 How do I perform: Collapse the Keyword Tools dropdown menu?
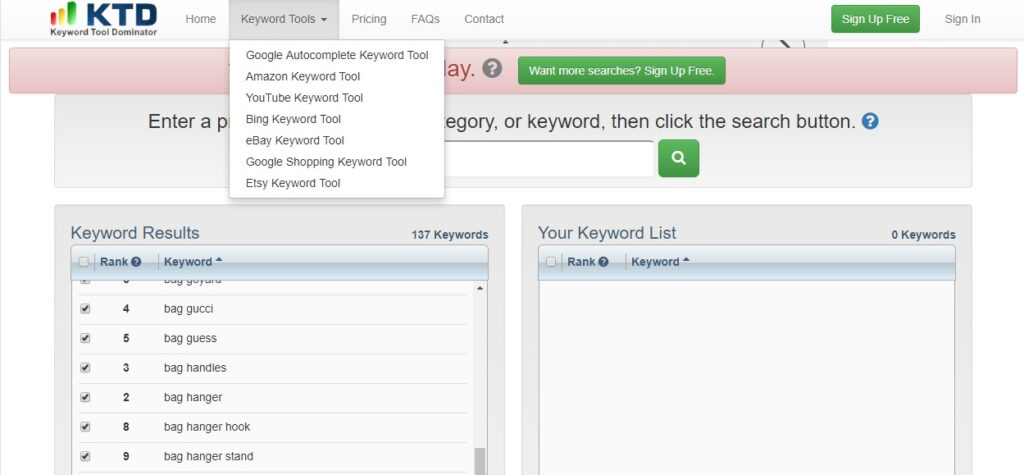[x=284, y=19]
